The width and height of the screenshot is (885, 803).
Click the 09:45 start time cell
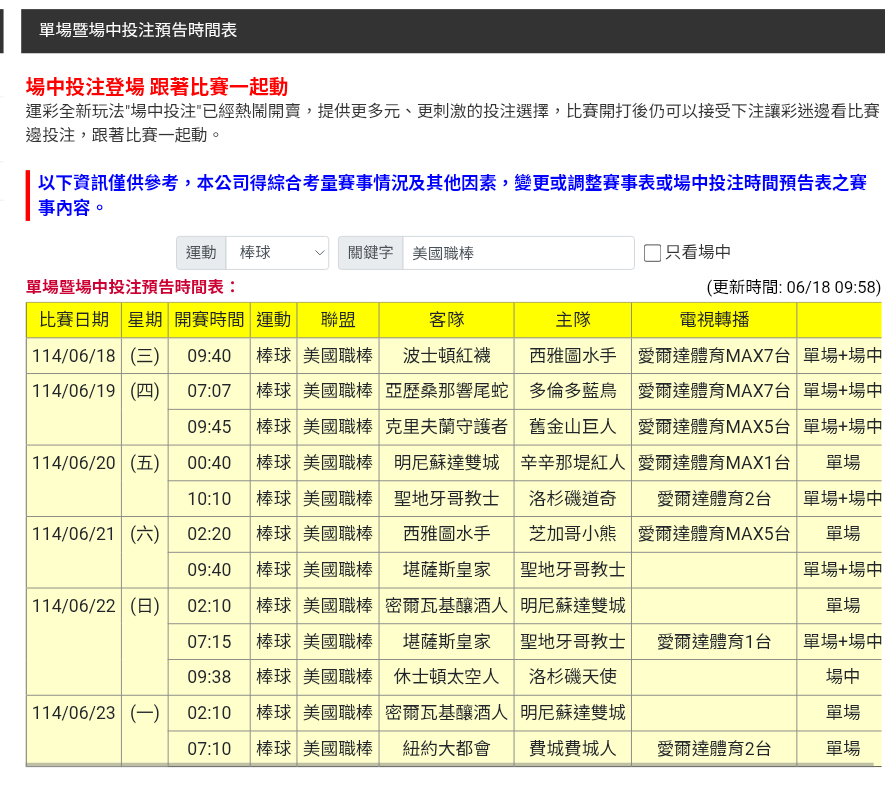(x=209, y=427)
